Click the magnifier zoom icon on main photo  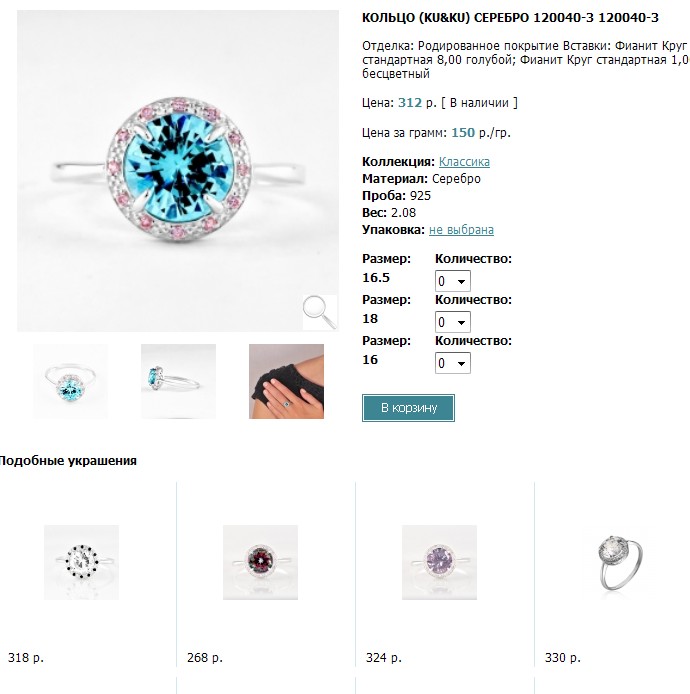point(320,312)
